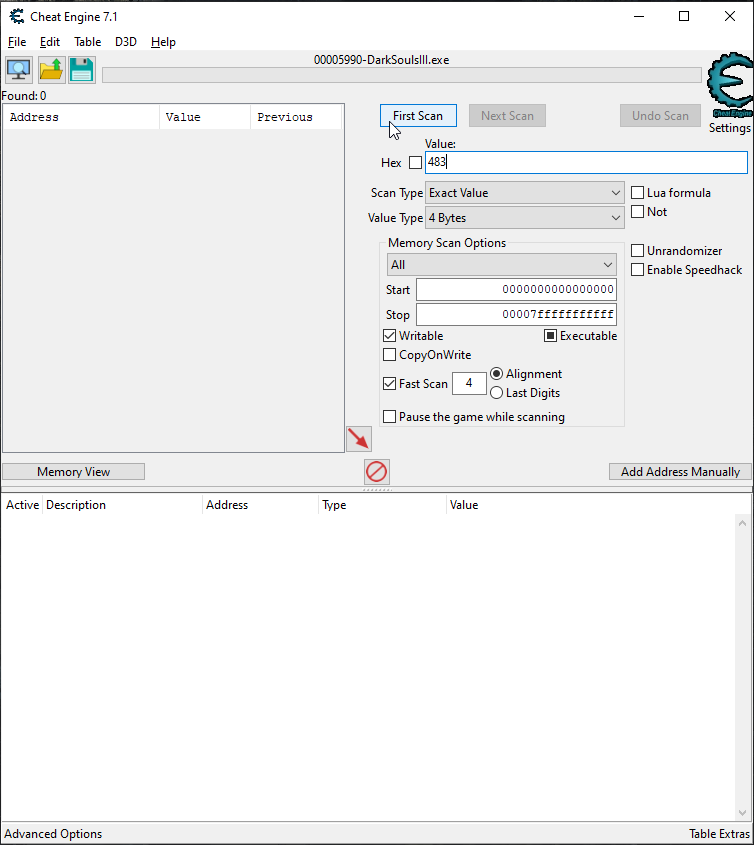The image size is (754, 845).
Task: Click the red clear address list icon
Action: tap(377, 472)
